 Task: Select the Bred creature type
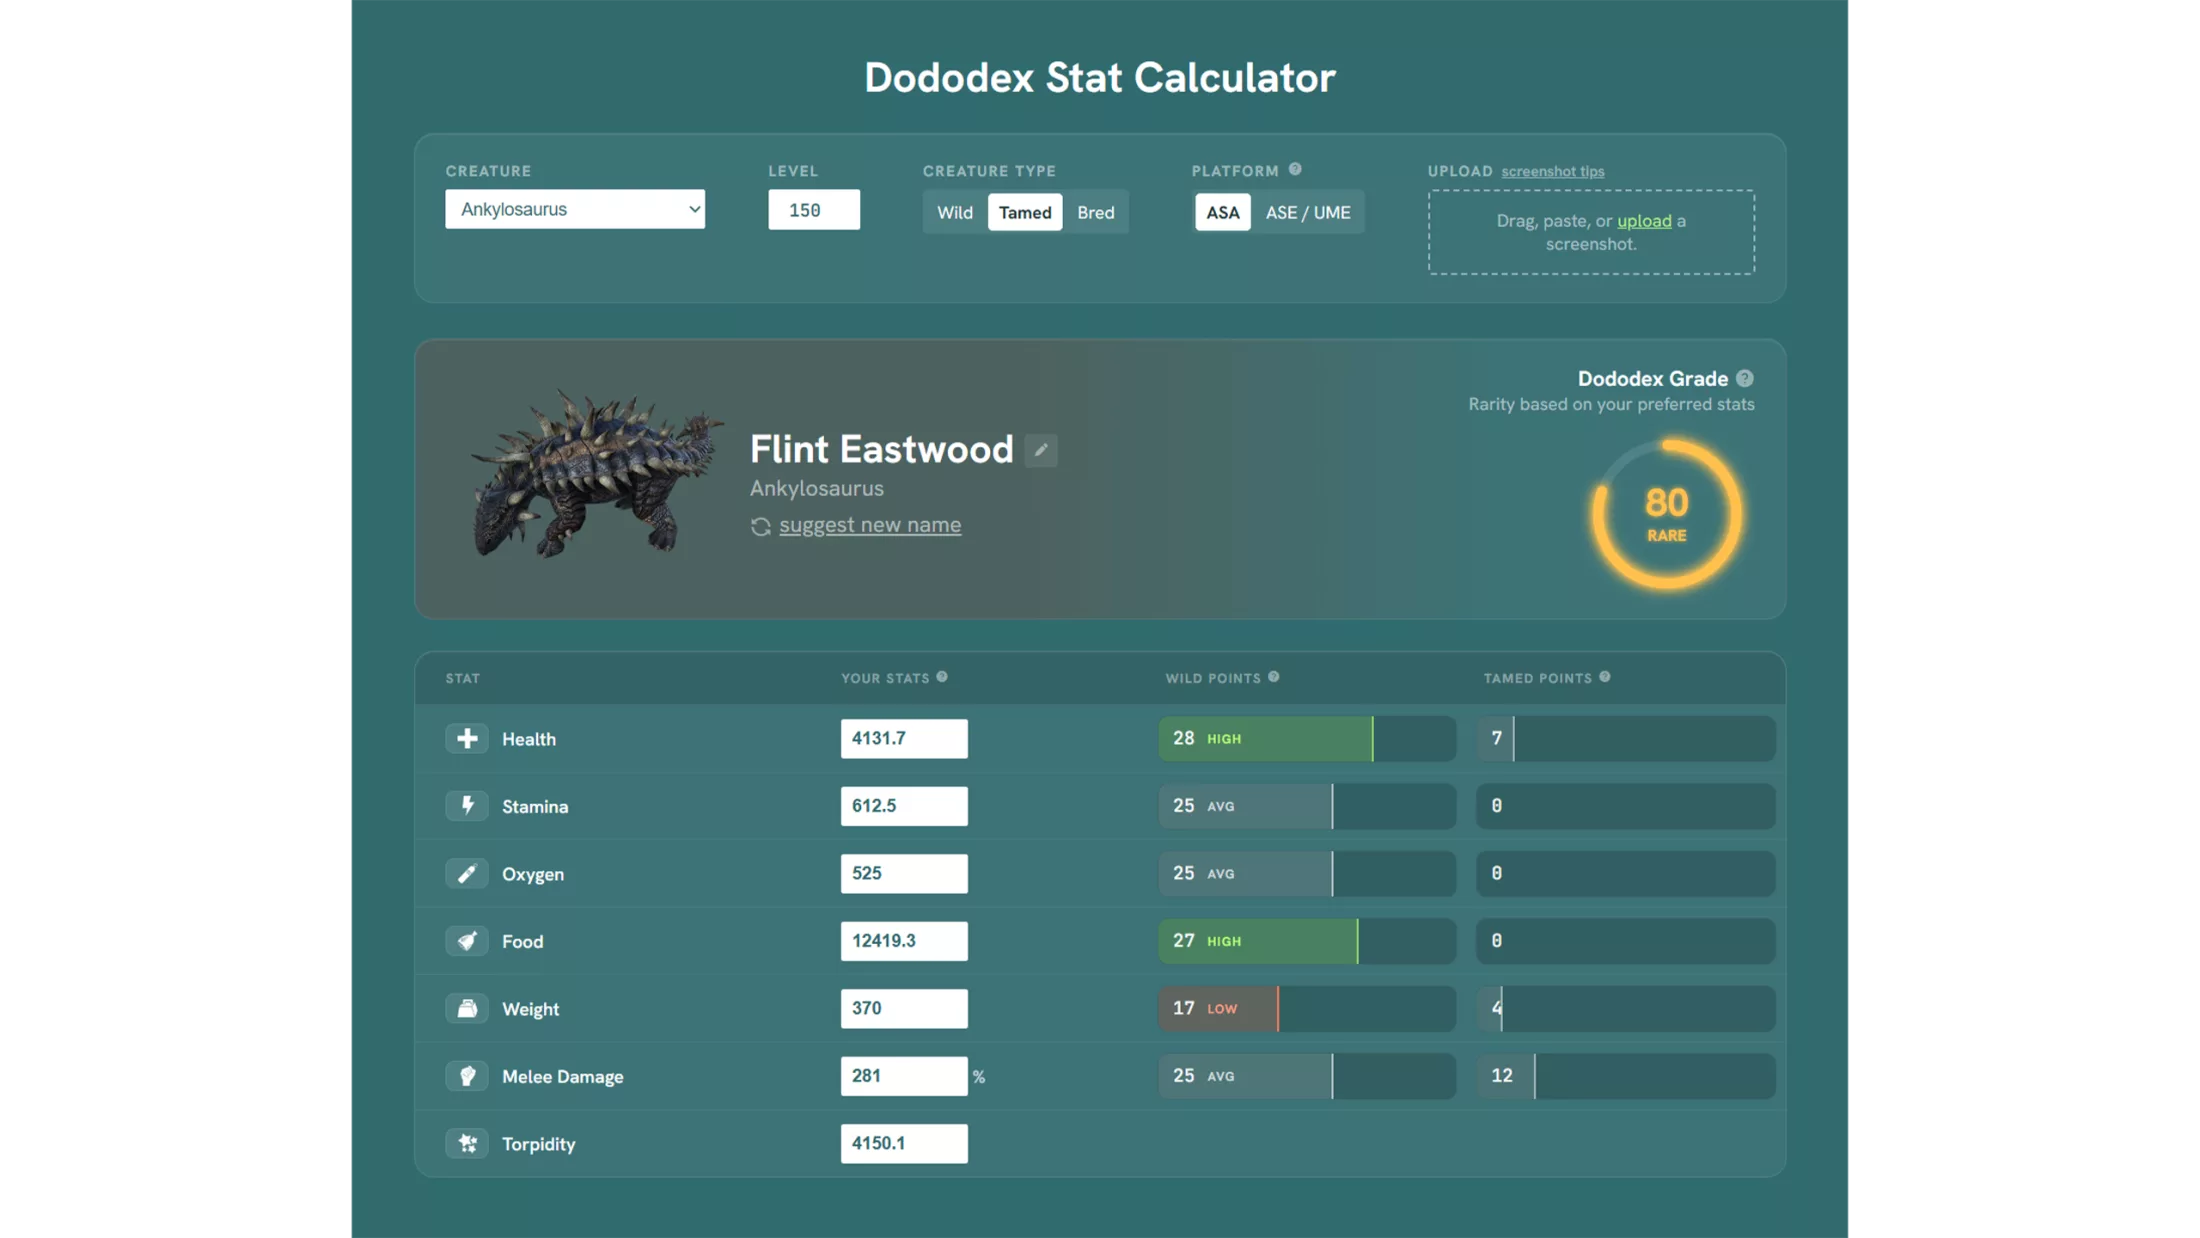pos(1096,212)
